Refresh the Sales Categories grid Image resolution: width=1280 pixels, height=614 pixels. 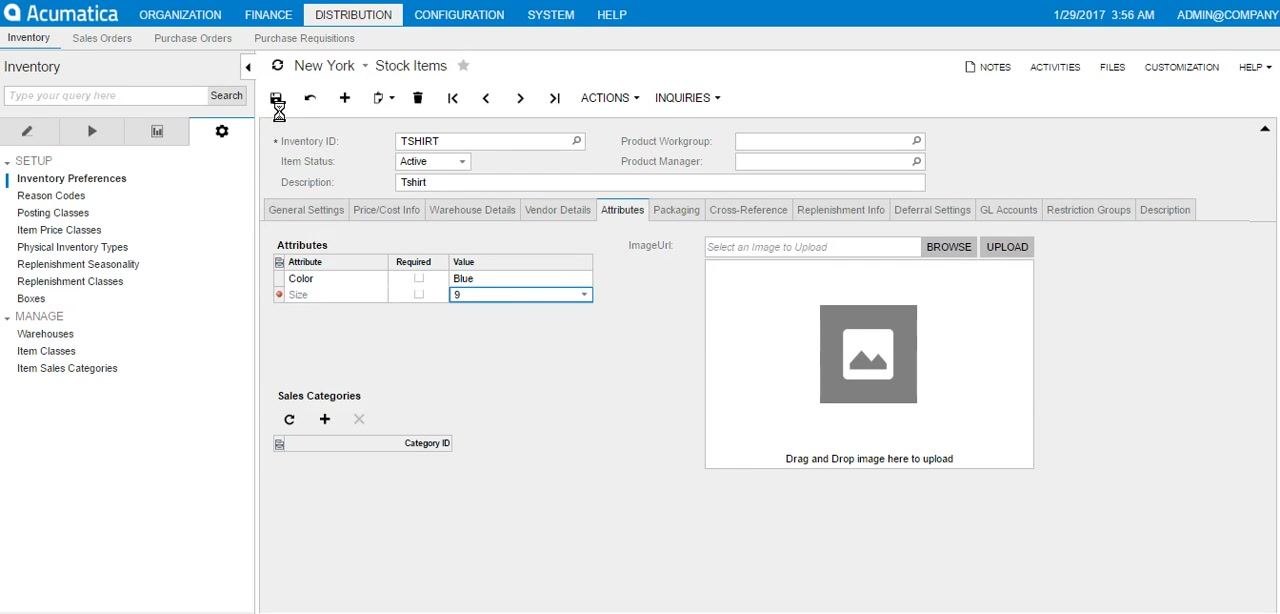(x=289, y=420)
